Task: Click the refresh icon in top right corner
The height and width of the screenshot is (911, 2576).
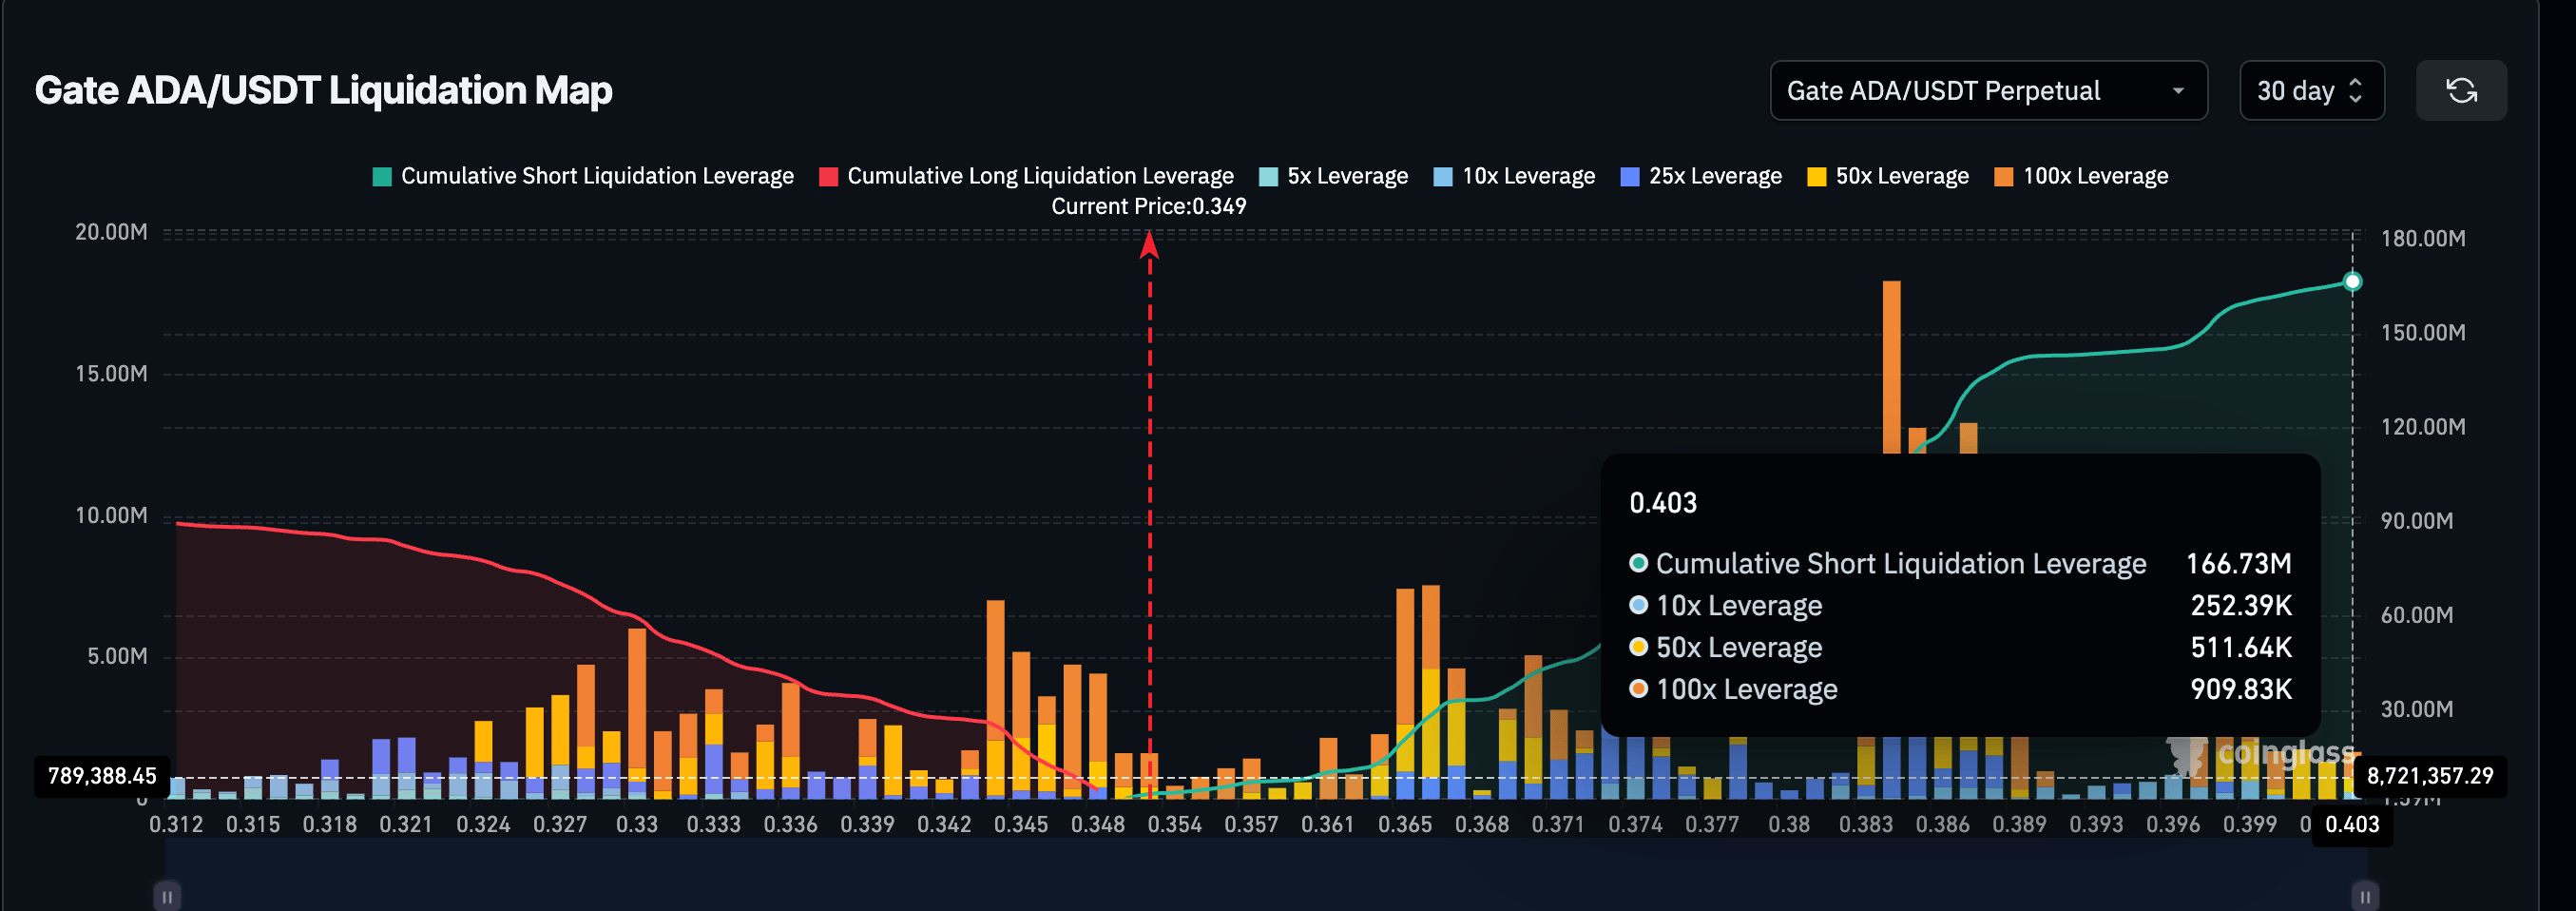Action: click(2462, 90)
